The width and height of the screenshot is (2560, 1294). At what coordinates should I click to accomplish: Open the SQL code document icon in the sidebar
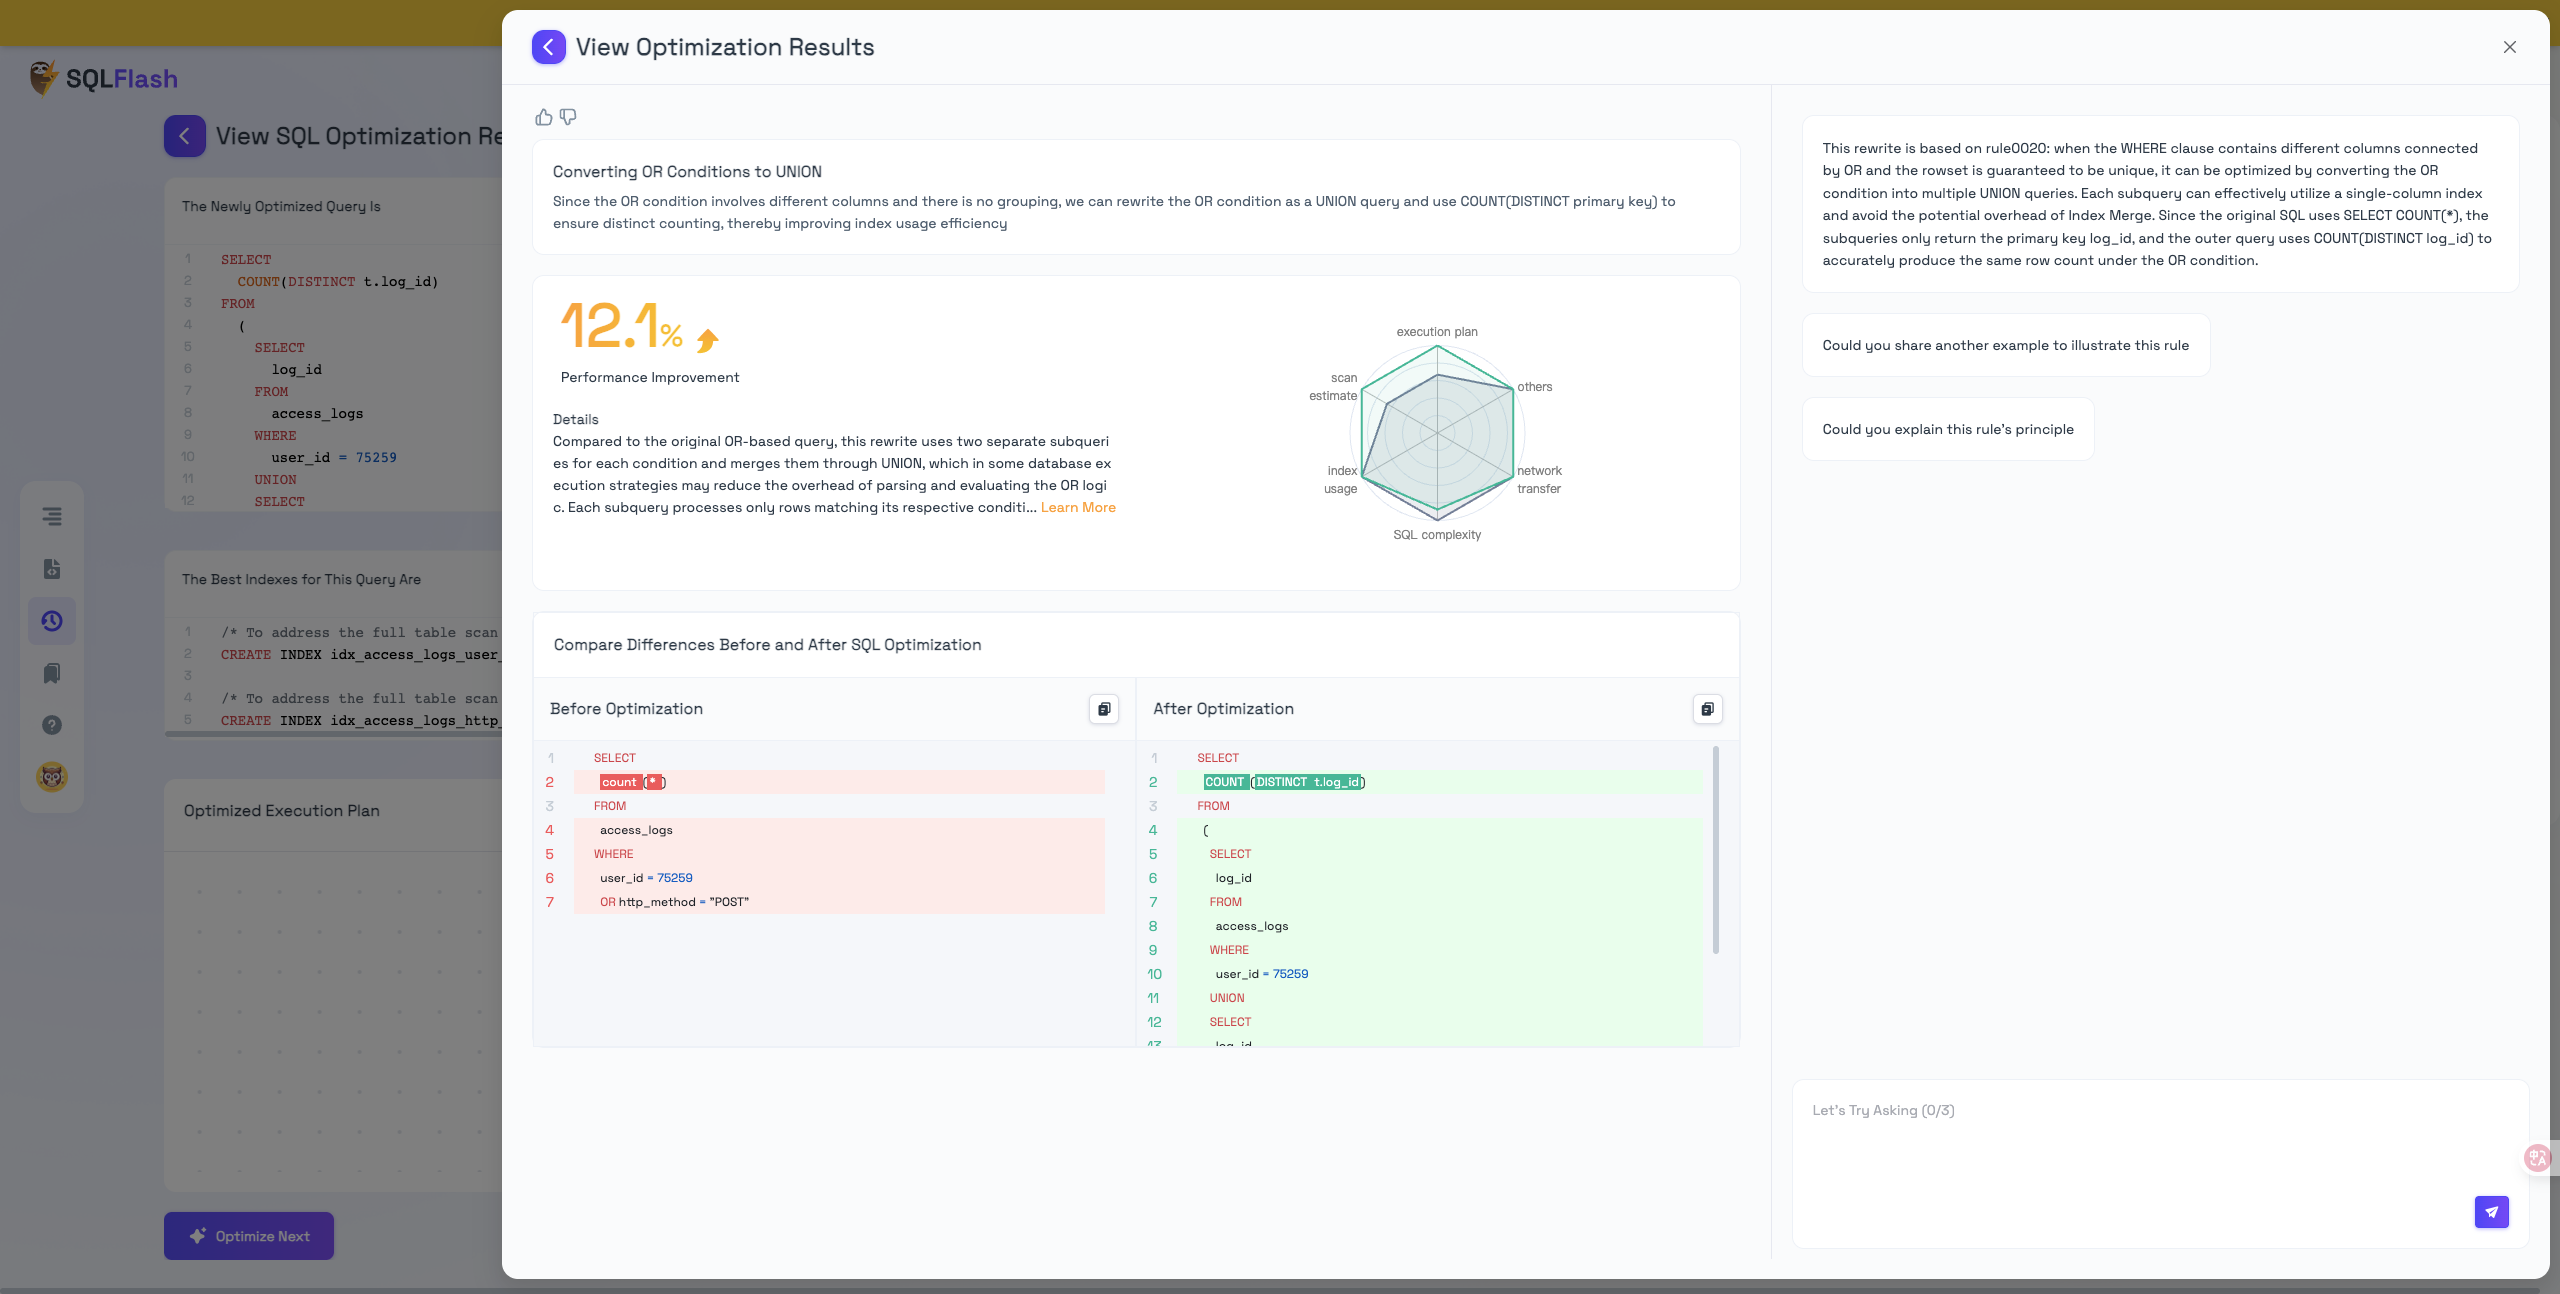[x=51, y=569]
